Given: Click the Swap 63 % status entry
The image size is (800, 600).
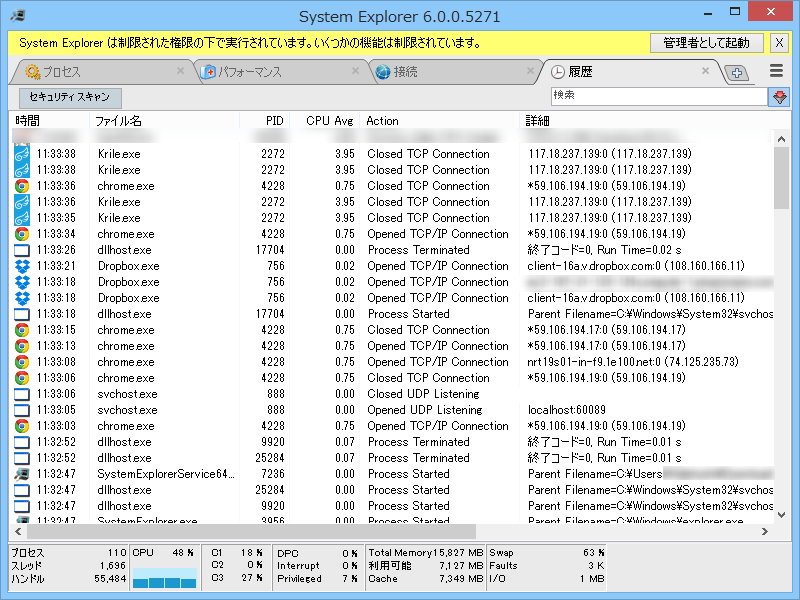Looking at the screenshot, I should pos(546,553).
